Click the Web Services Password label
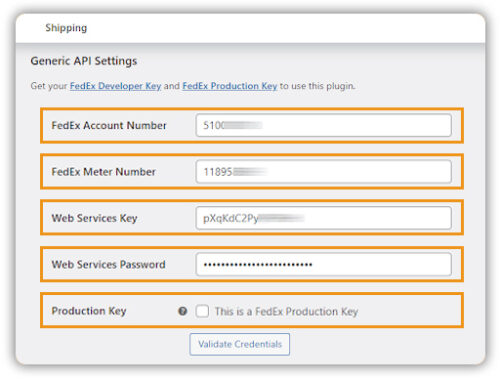500x380 pixels. [x=108, y=265]
